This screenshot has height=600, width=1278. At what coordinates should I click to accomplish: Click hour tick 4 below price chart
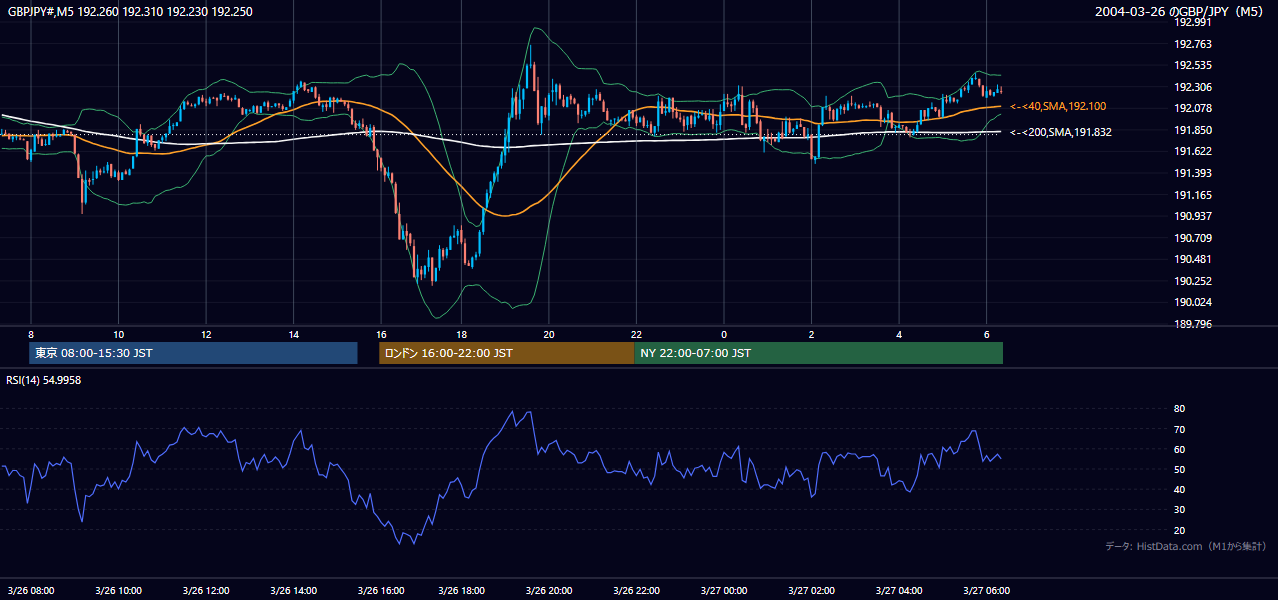click(899, 334)
